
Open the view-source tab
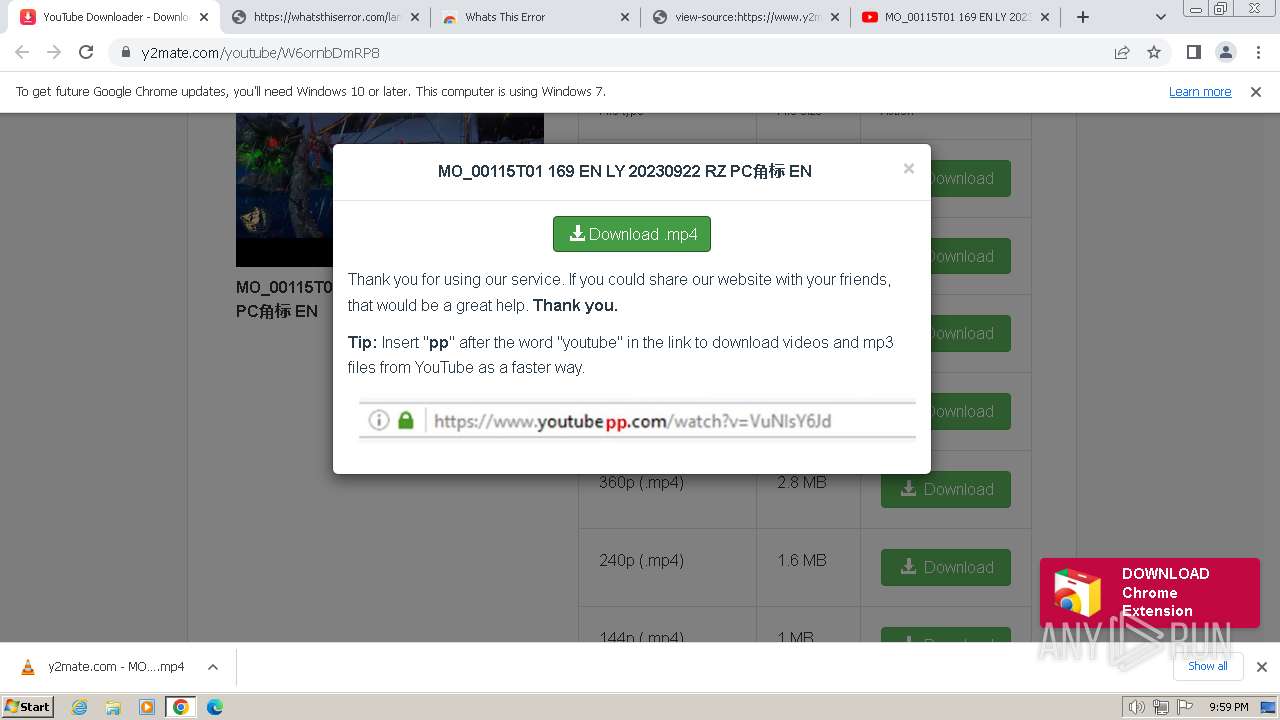click(747, 17)
